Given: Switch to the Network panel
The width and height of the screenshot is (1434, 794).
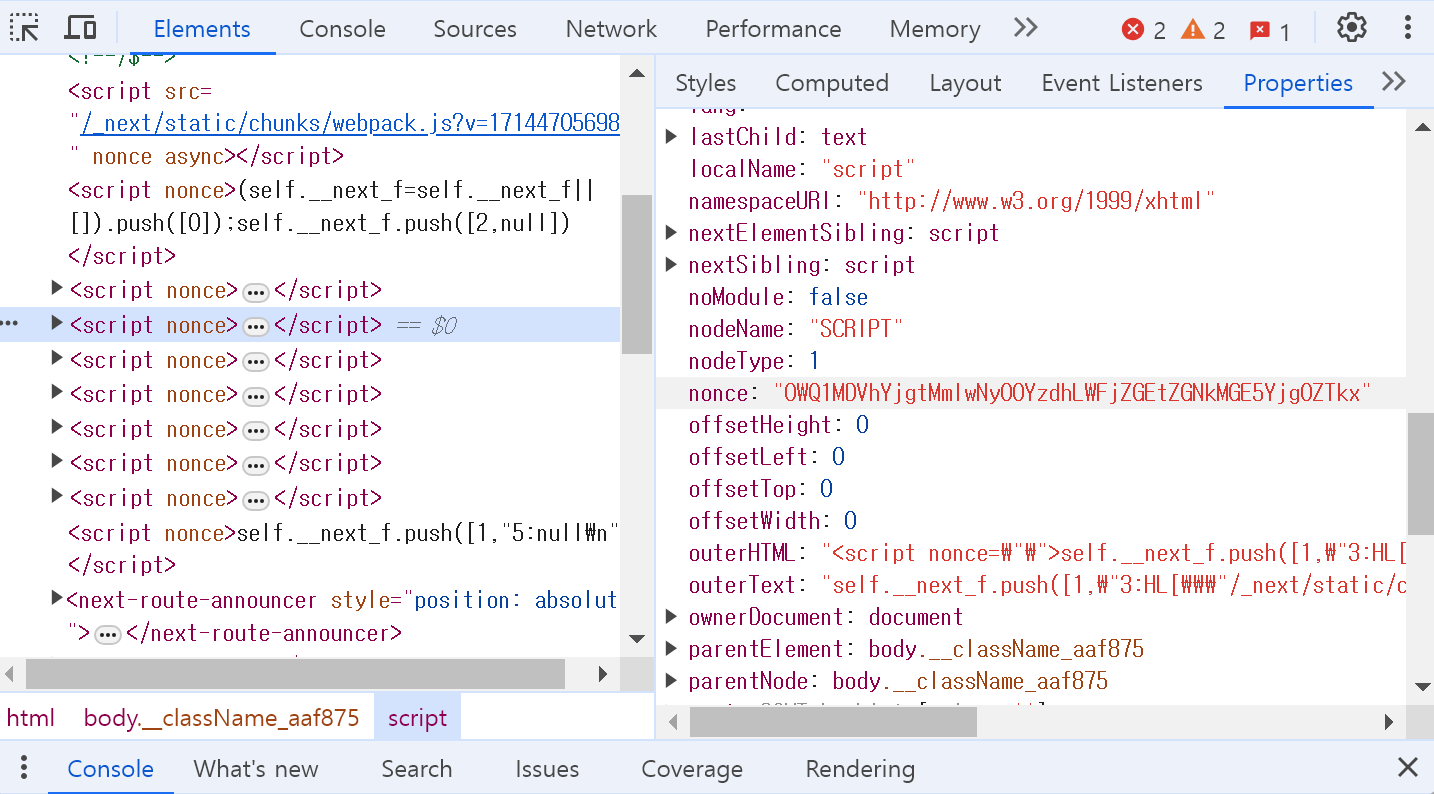Looking at the screenshot, I should (610, 29).
